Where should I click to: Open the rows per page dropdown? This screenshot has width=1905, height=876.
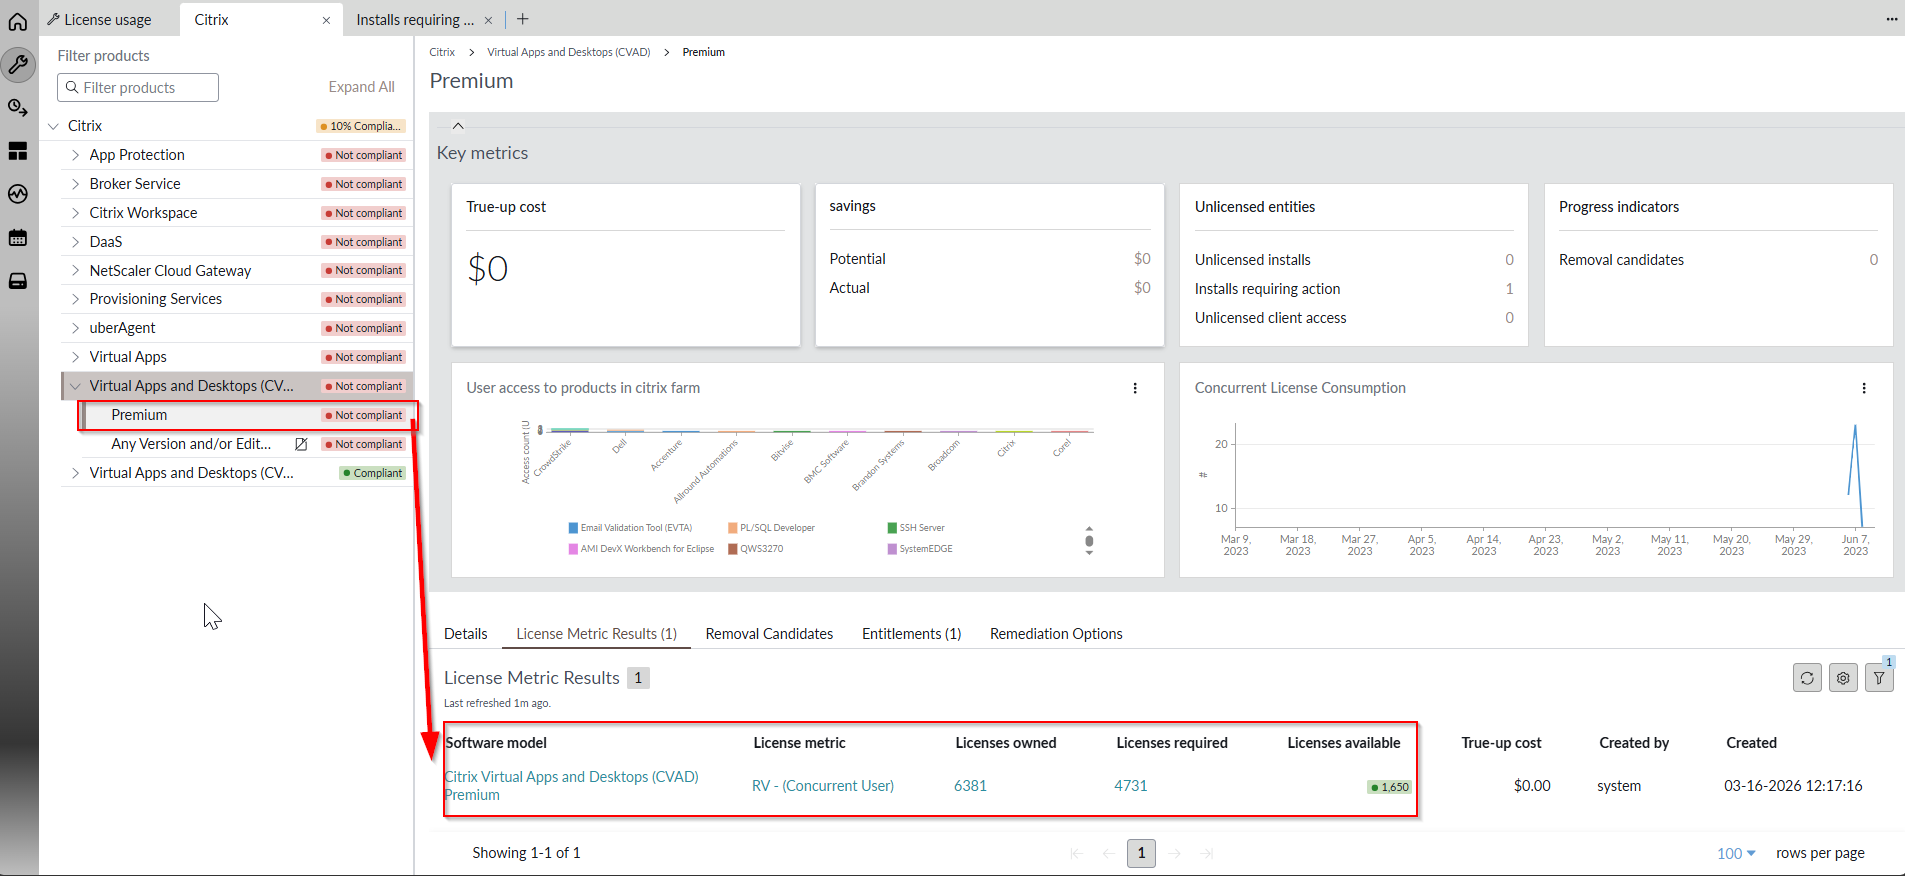pos(1736,853)
